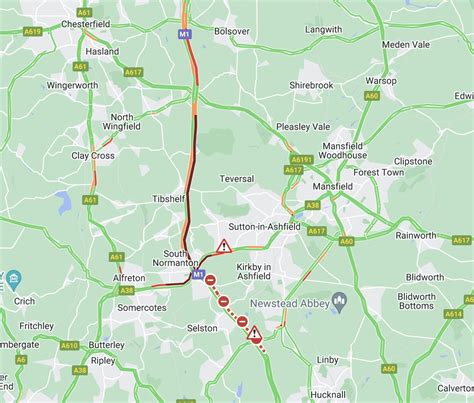Select the Tibshelf place label

(x=168, y=199)
